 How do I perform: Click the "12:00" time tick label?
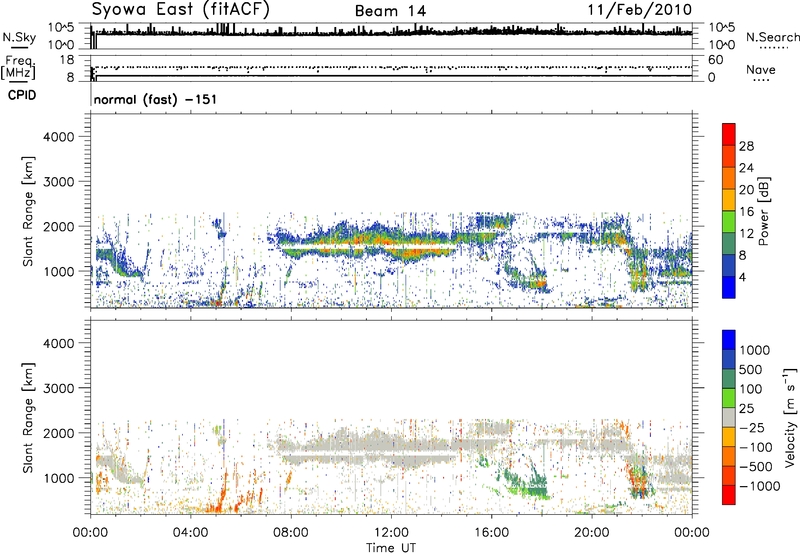point(391,533)
